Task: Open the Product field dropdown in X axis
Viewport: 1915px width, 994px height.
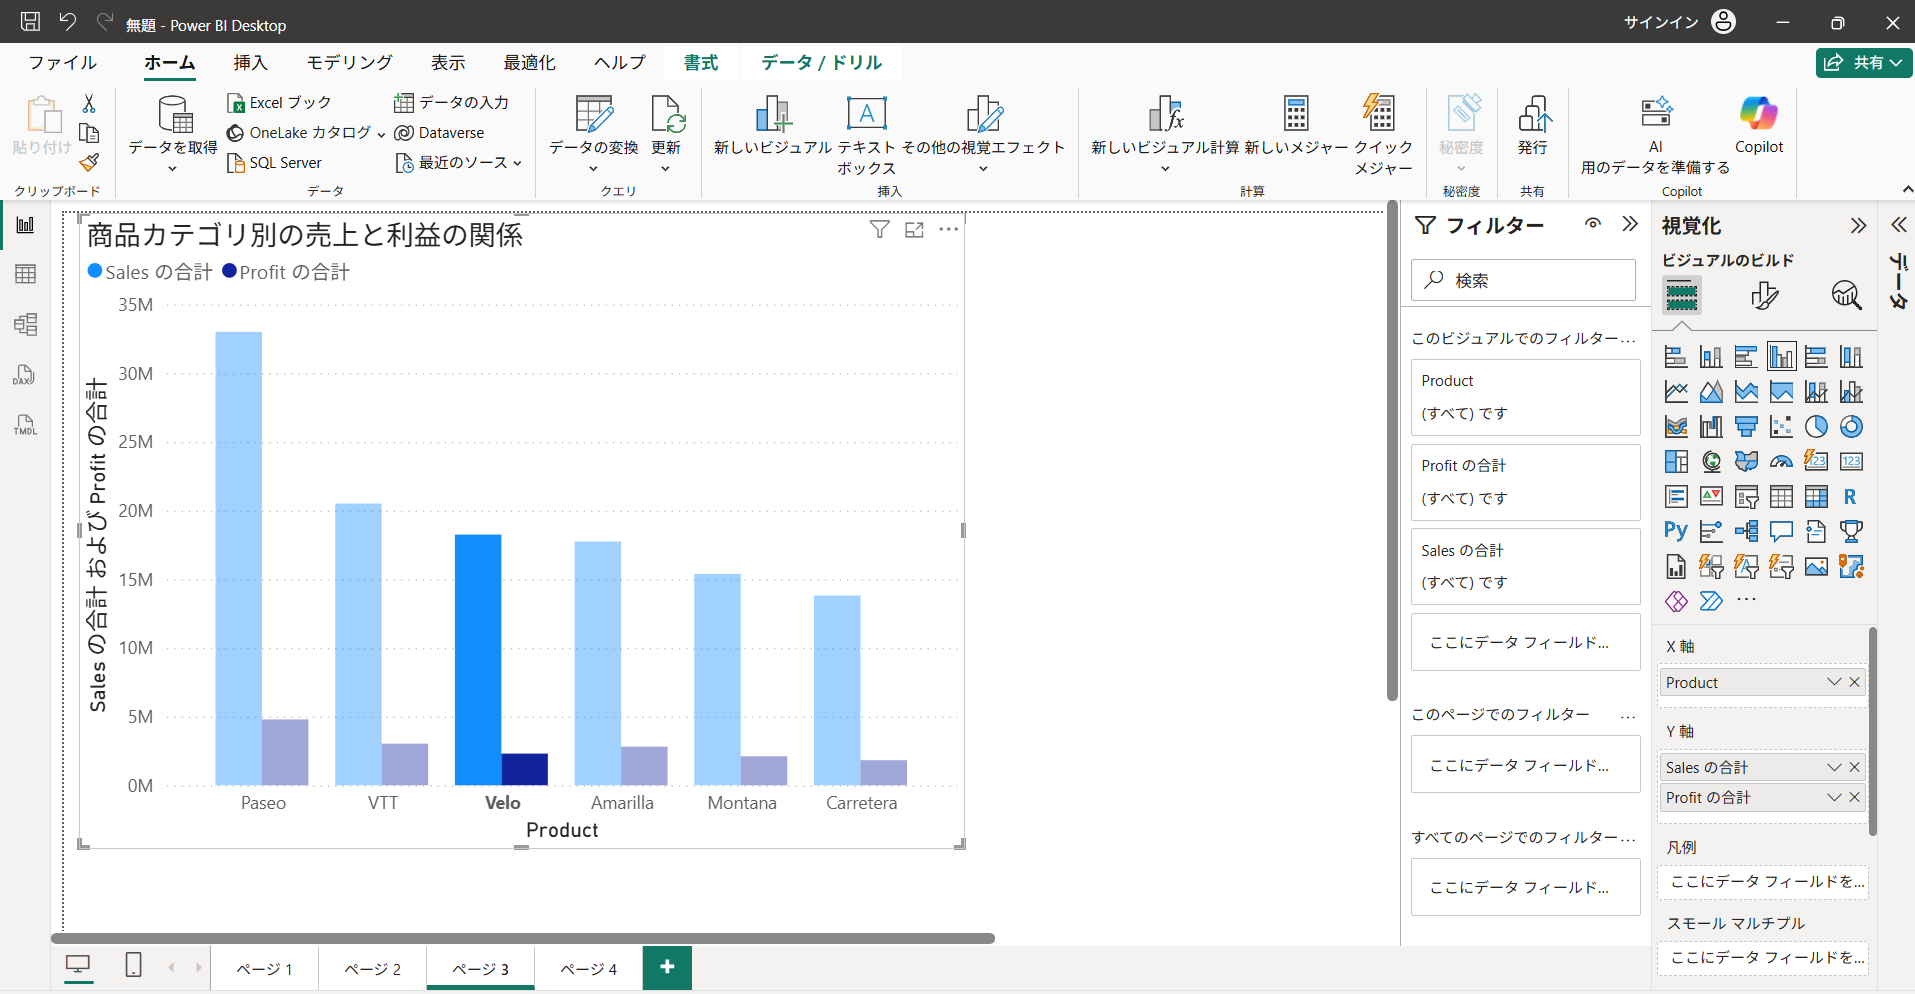Action: (1834, 682)
